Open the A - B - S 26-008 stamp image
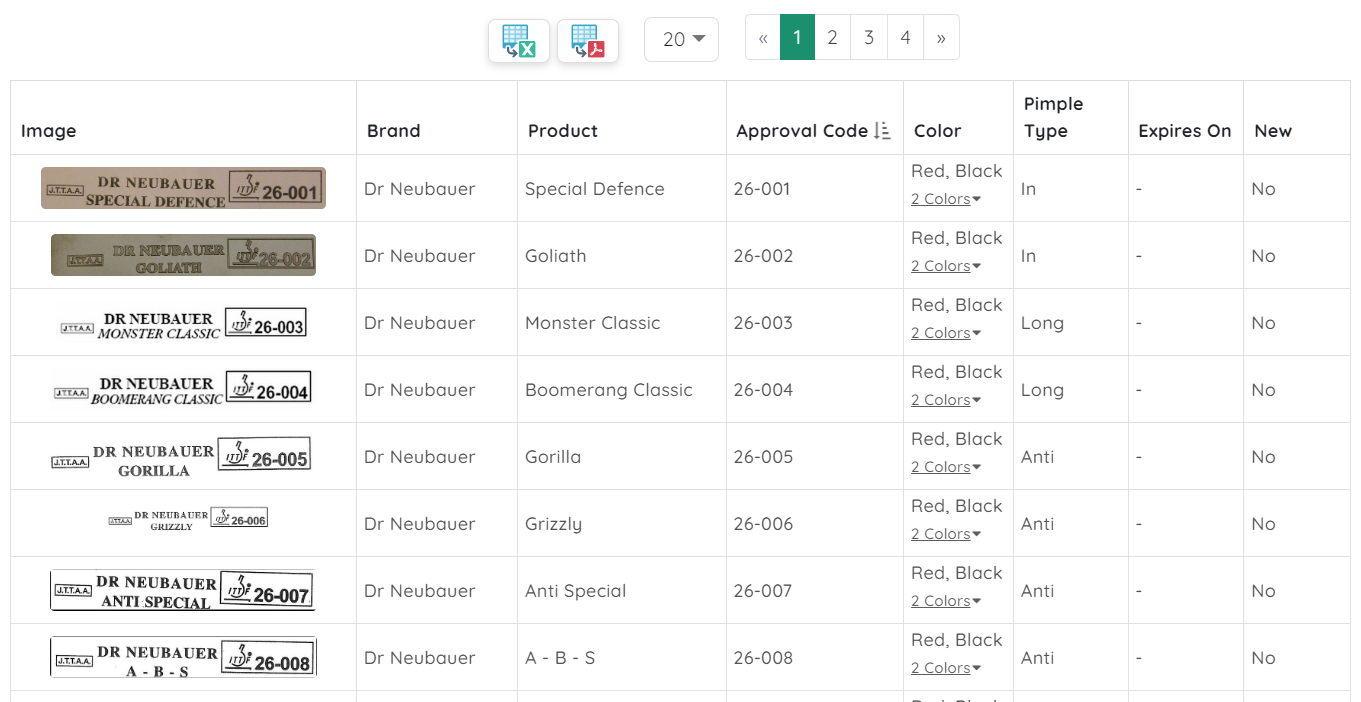This screenshot has width=1361, height=702. (183, 657)
